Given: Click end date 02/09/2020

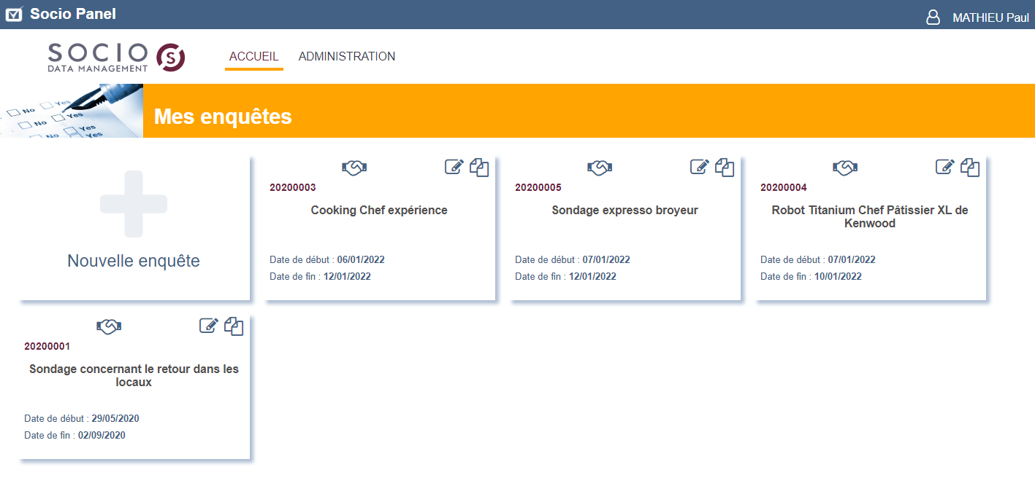Looking at the screenshot, I should 102,436.
